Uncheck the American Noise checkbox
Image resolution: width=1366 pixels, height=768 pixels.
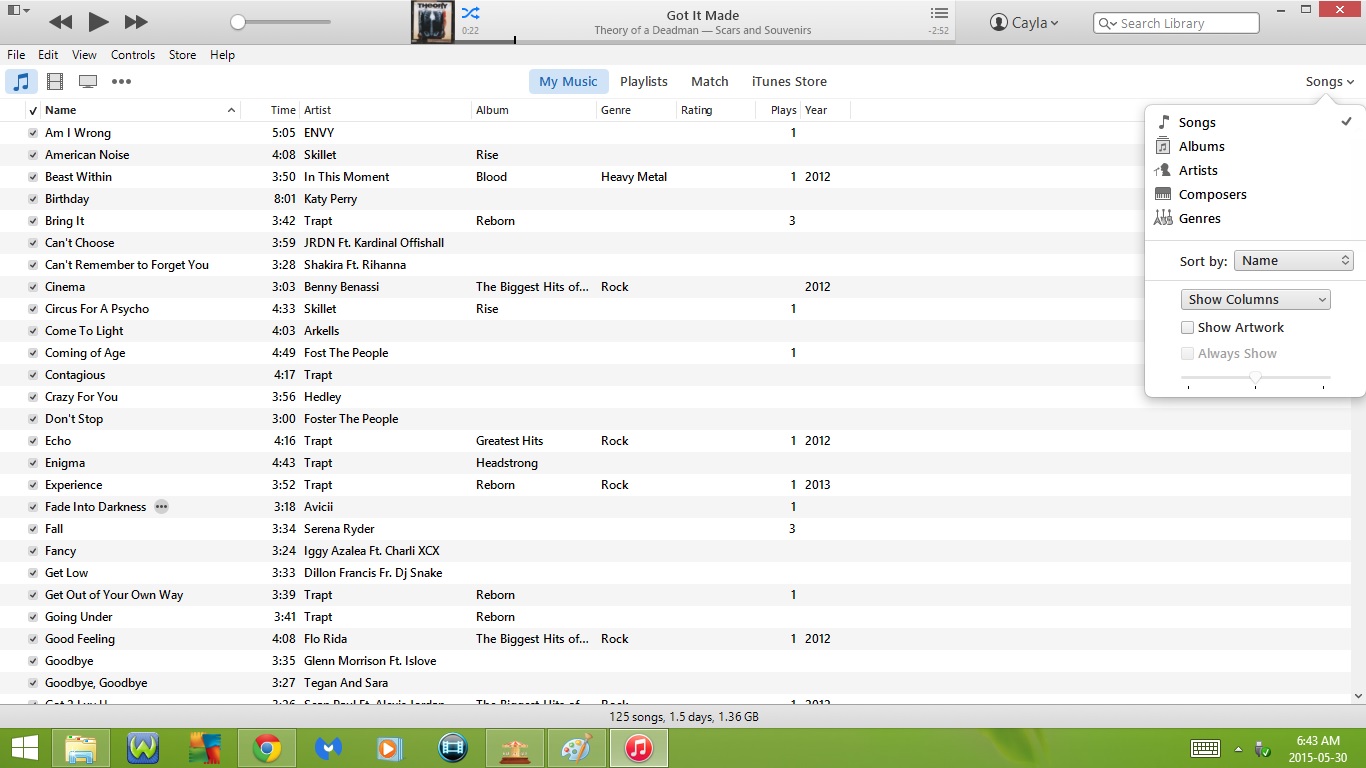click(33, 155)
